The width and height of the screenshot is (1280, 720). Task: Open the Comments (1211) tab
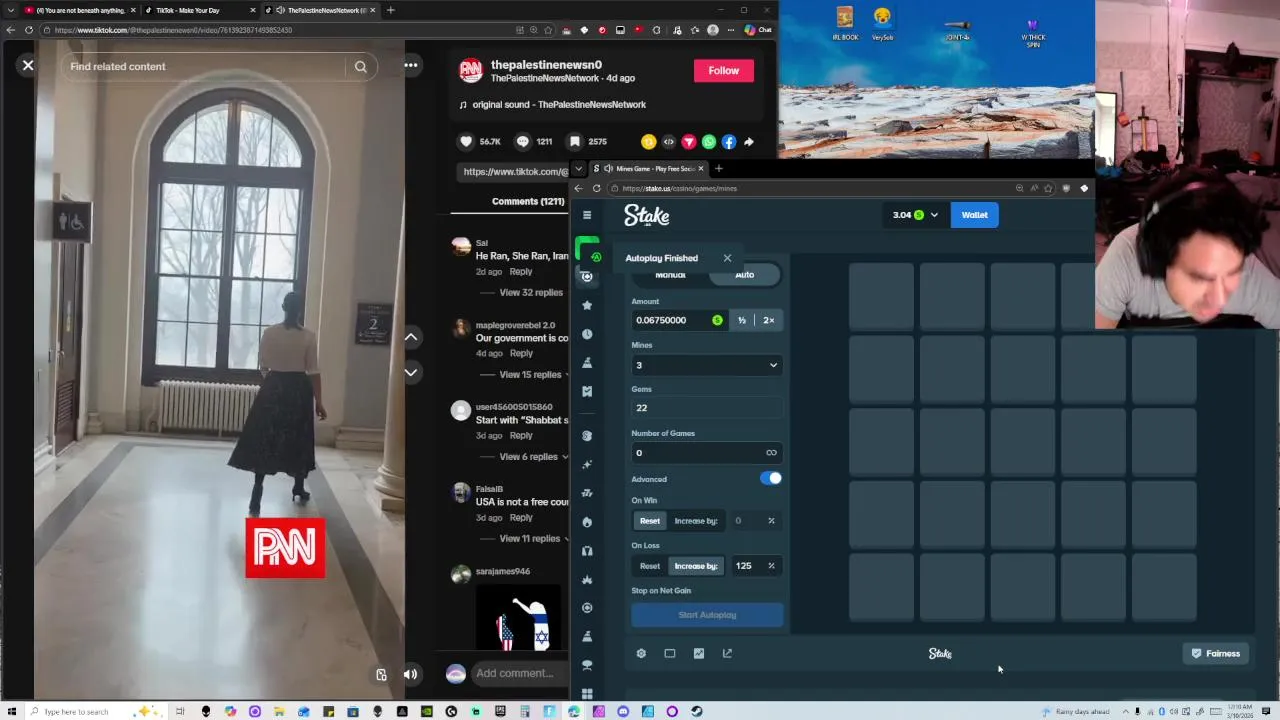(528, 201)
